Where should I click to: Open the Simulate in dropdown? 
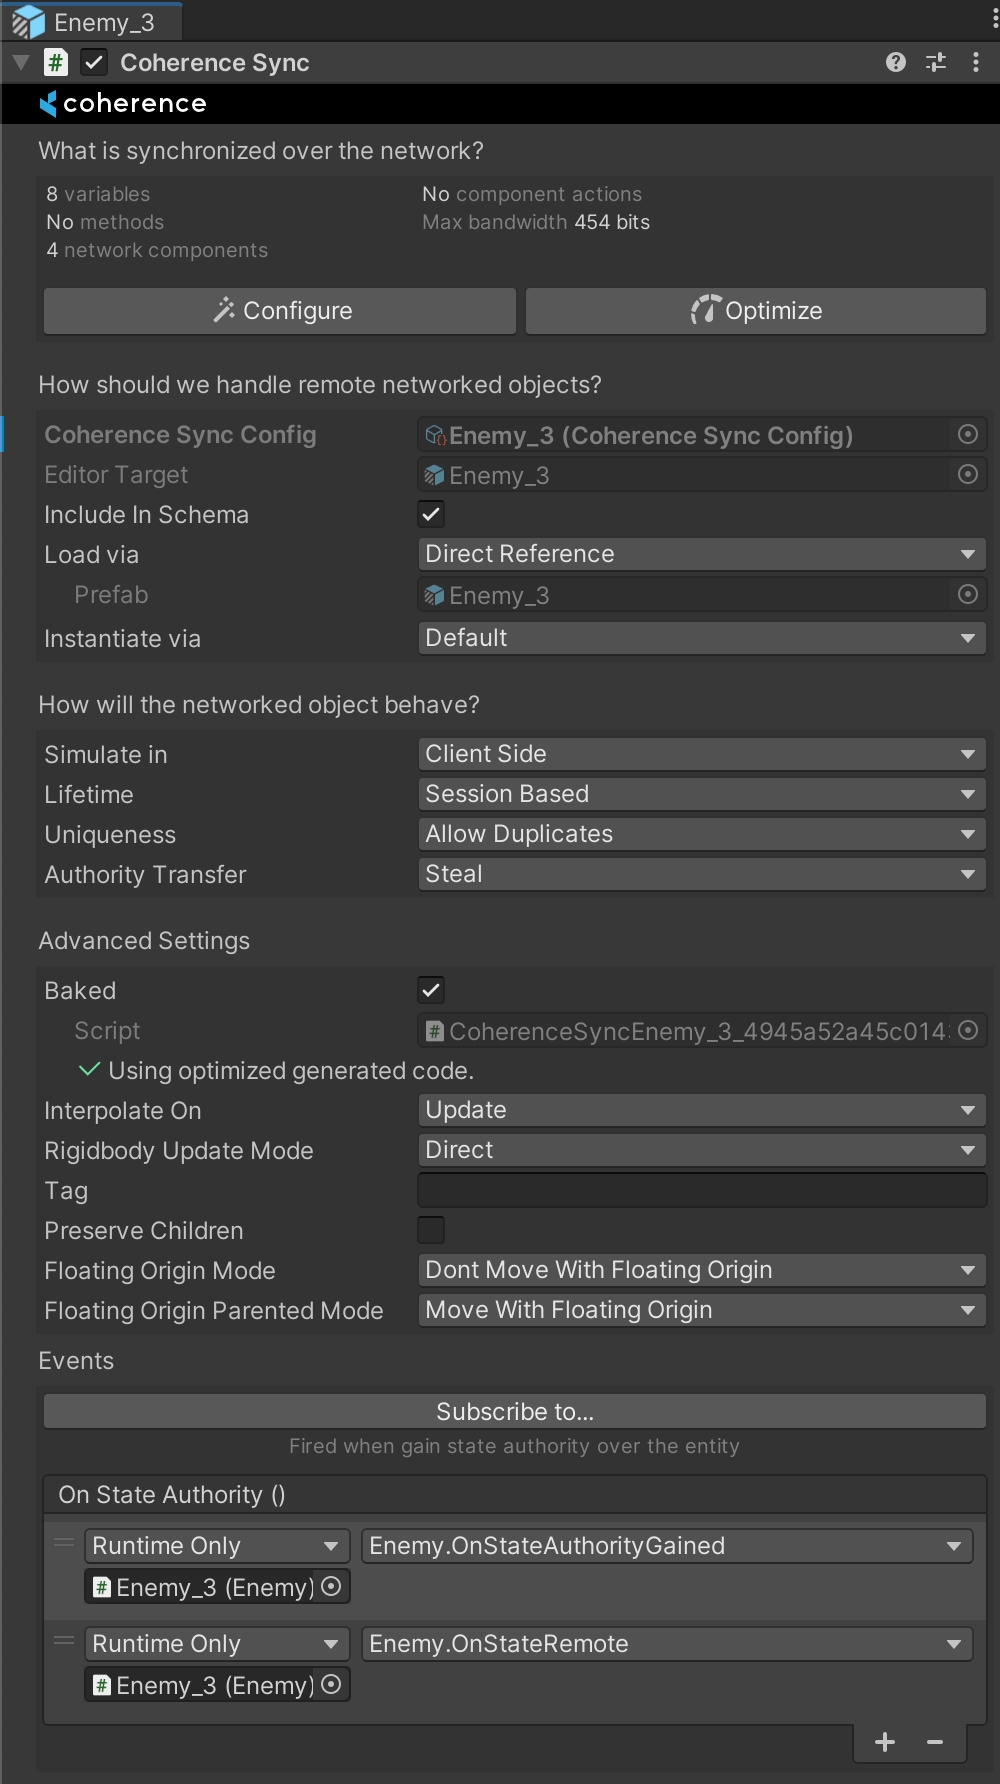tap(701, 754)
